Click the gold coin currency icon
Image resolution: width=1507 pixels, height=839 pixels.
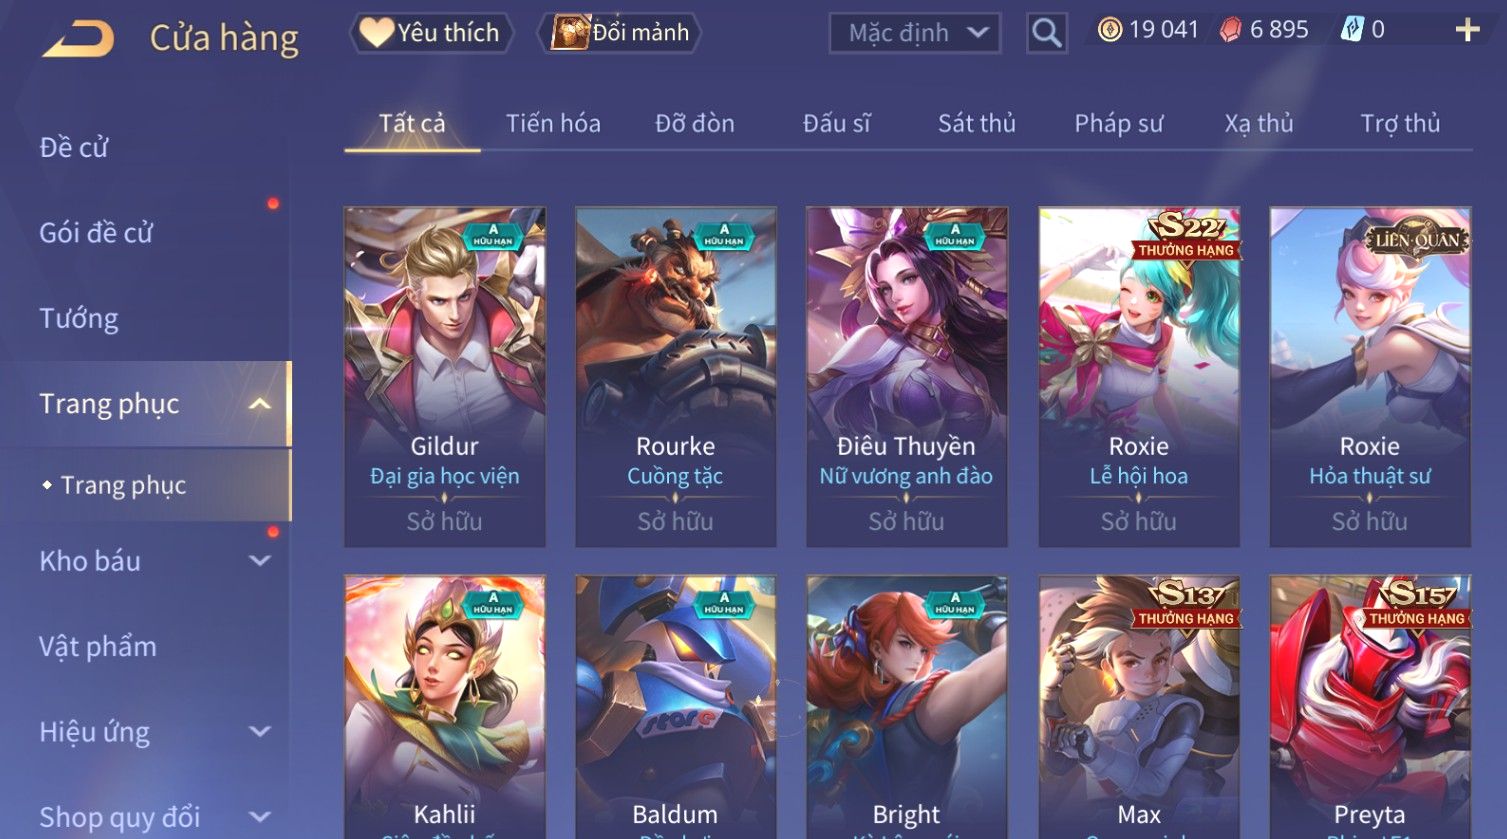[1110, 30]
